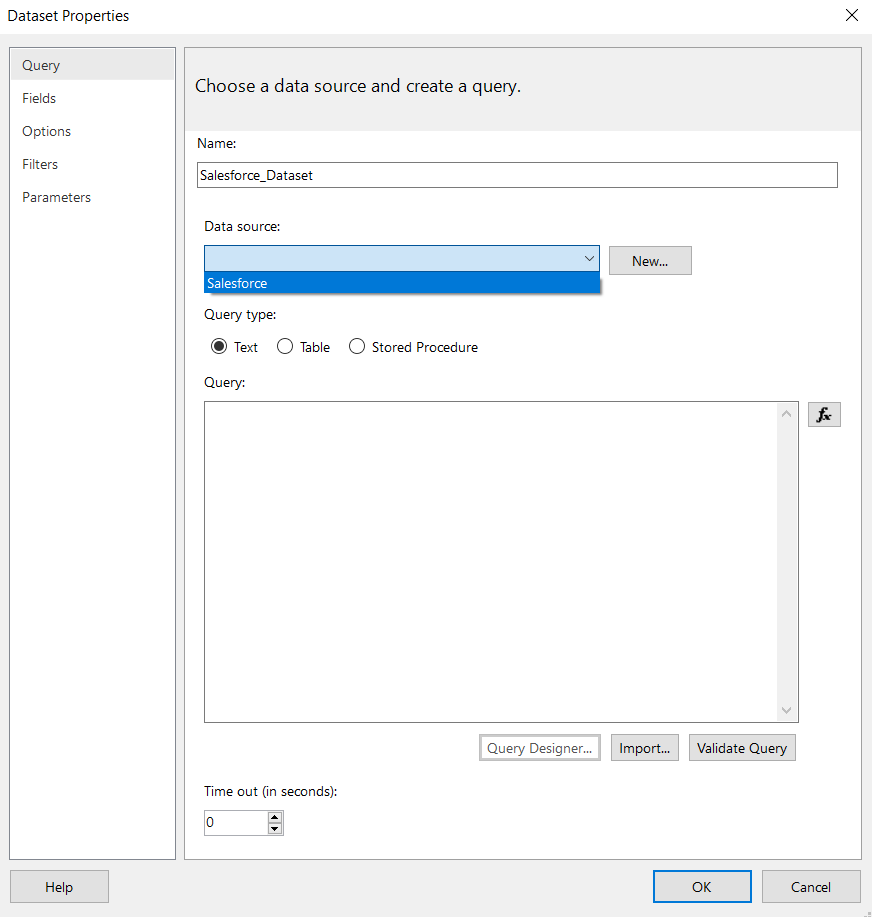
Task: Cancel the Dataset Properties dialog
Action: 811,887
